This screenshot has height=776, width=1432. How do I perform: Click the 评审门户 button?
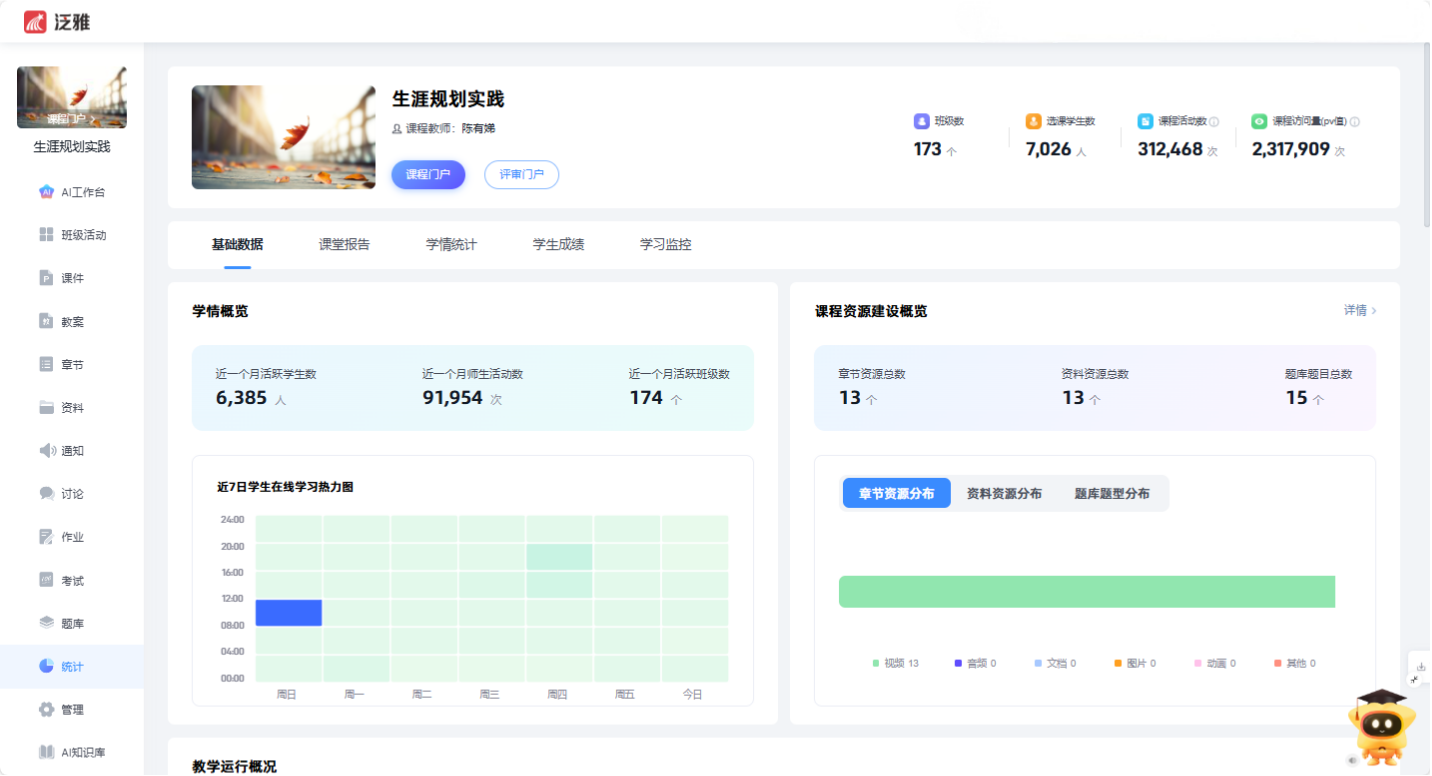pos(521,174)
